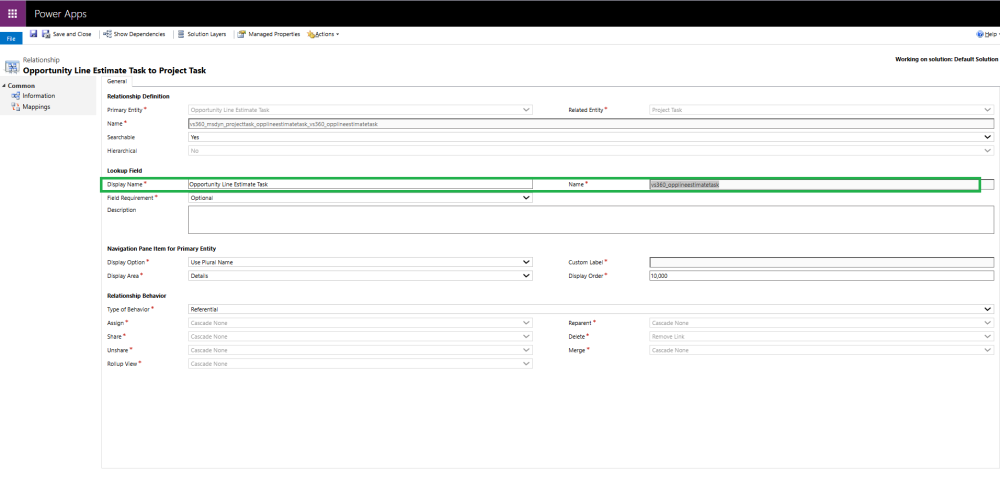Click the save floppy disk icon
Screen dimensions: 1000x481
click(x=33, y=34)
